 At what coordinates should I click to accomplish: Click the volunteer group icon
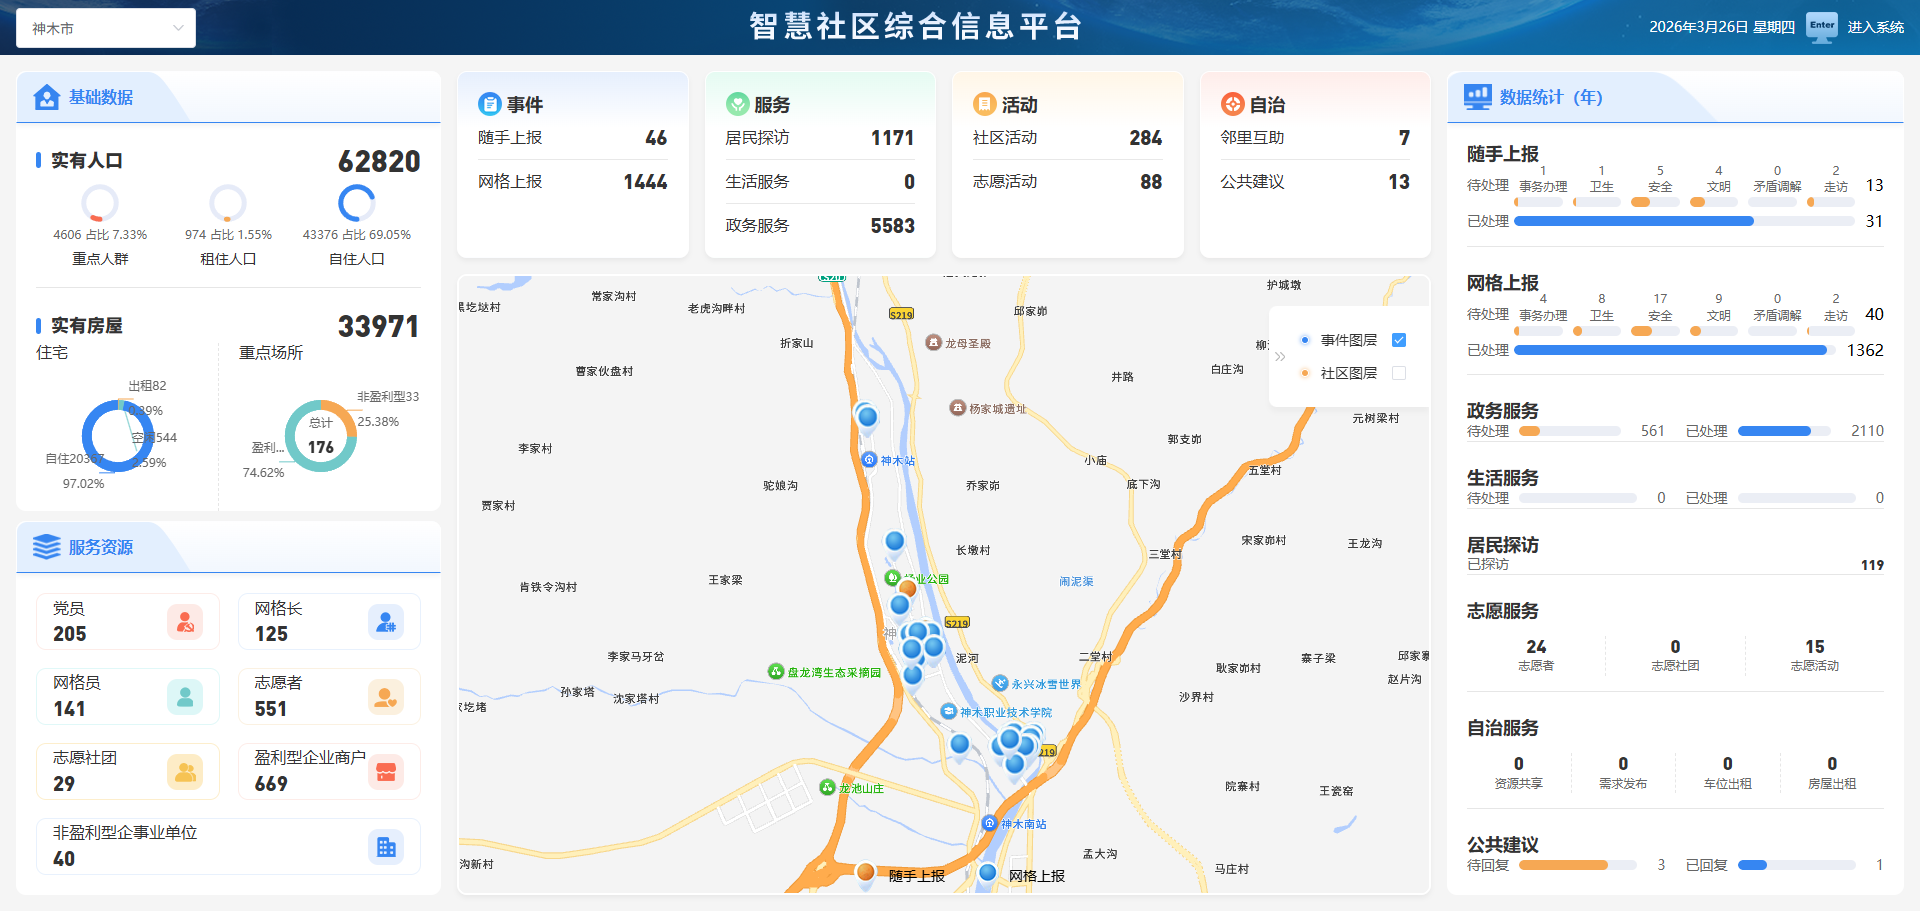coord(185,772)
